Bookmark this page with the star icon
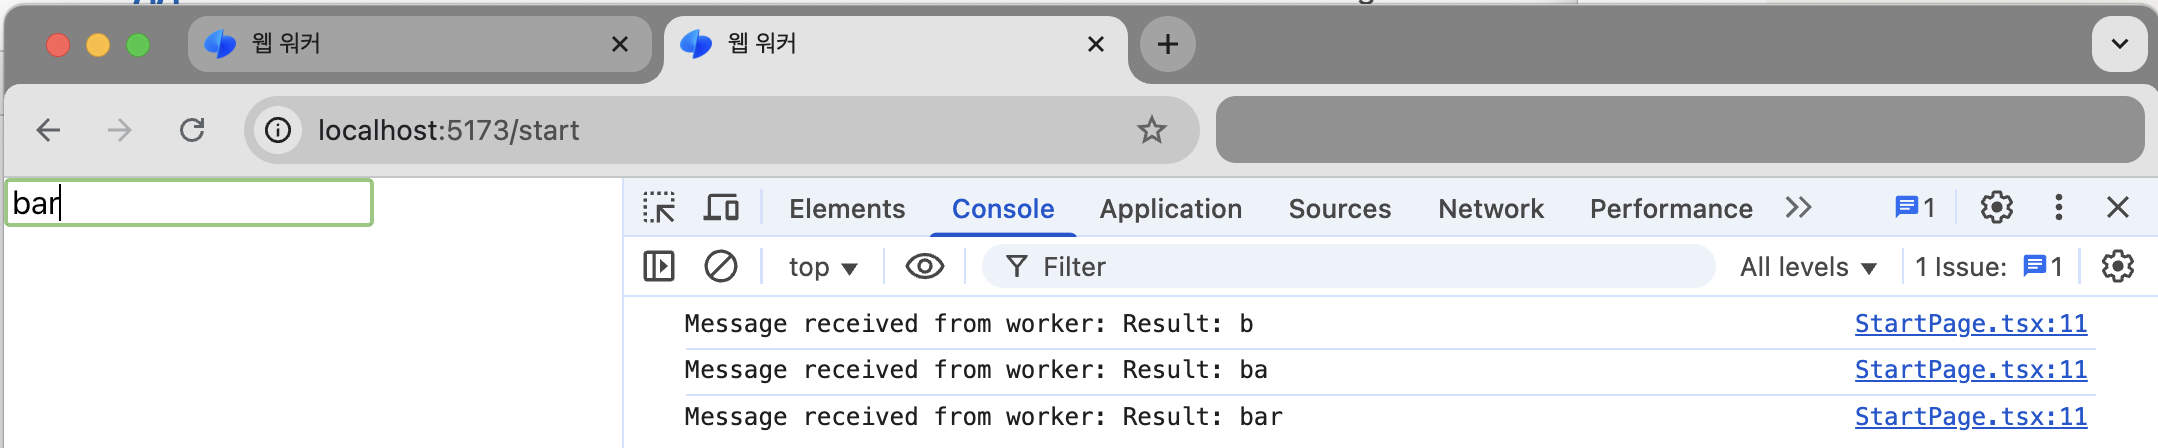 click(1152, 130)
